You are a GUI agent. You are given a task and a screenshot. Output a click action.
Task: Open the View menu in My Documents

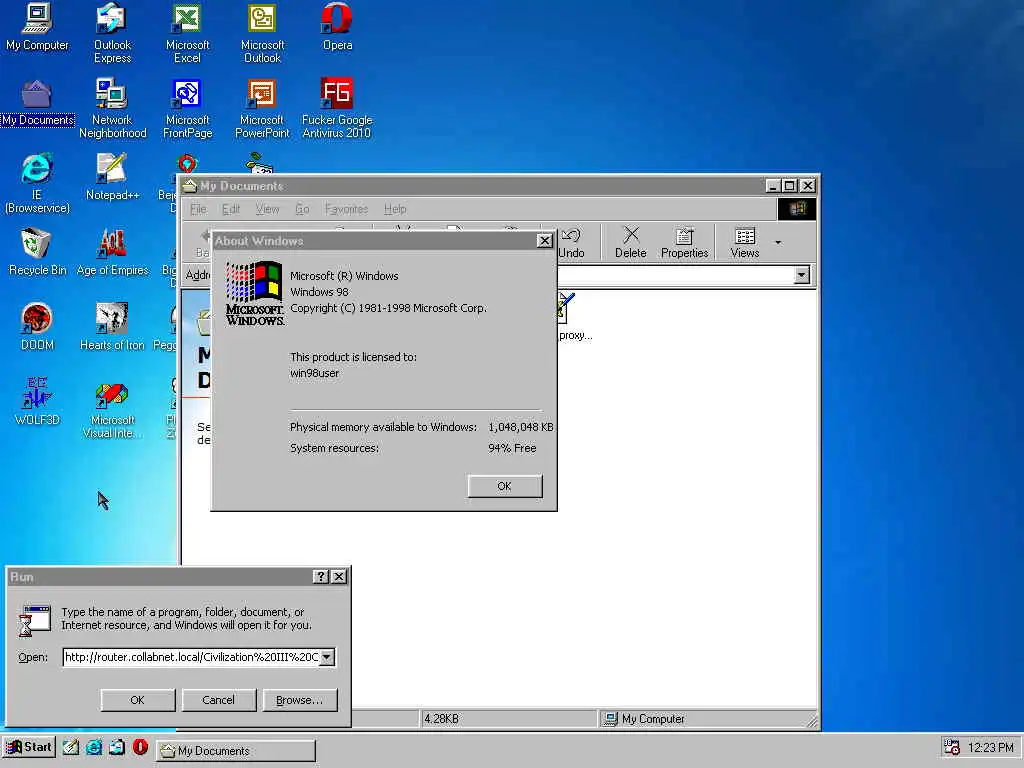(x=267, y=209)
